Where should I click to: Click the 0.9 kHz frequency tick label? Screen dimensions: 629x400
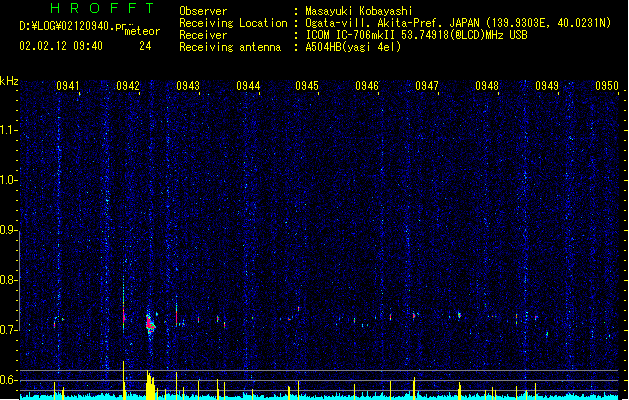[9, 229]
